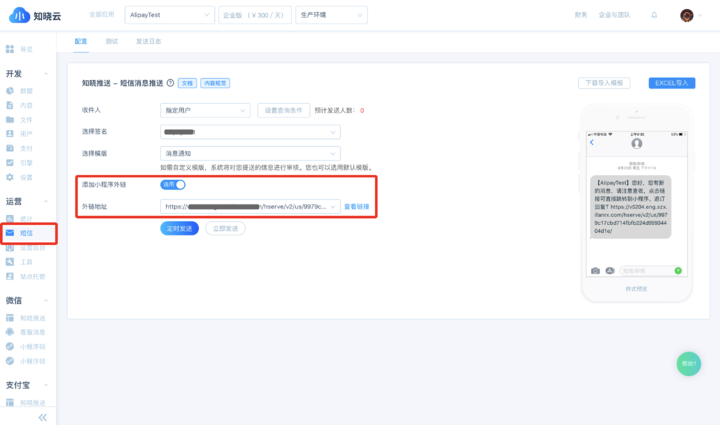The image size is (720, 425).
Task: Open the user avatar menu
Action: point(687,15)
